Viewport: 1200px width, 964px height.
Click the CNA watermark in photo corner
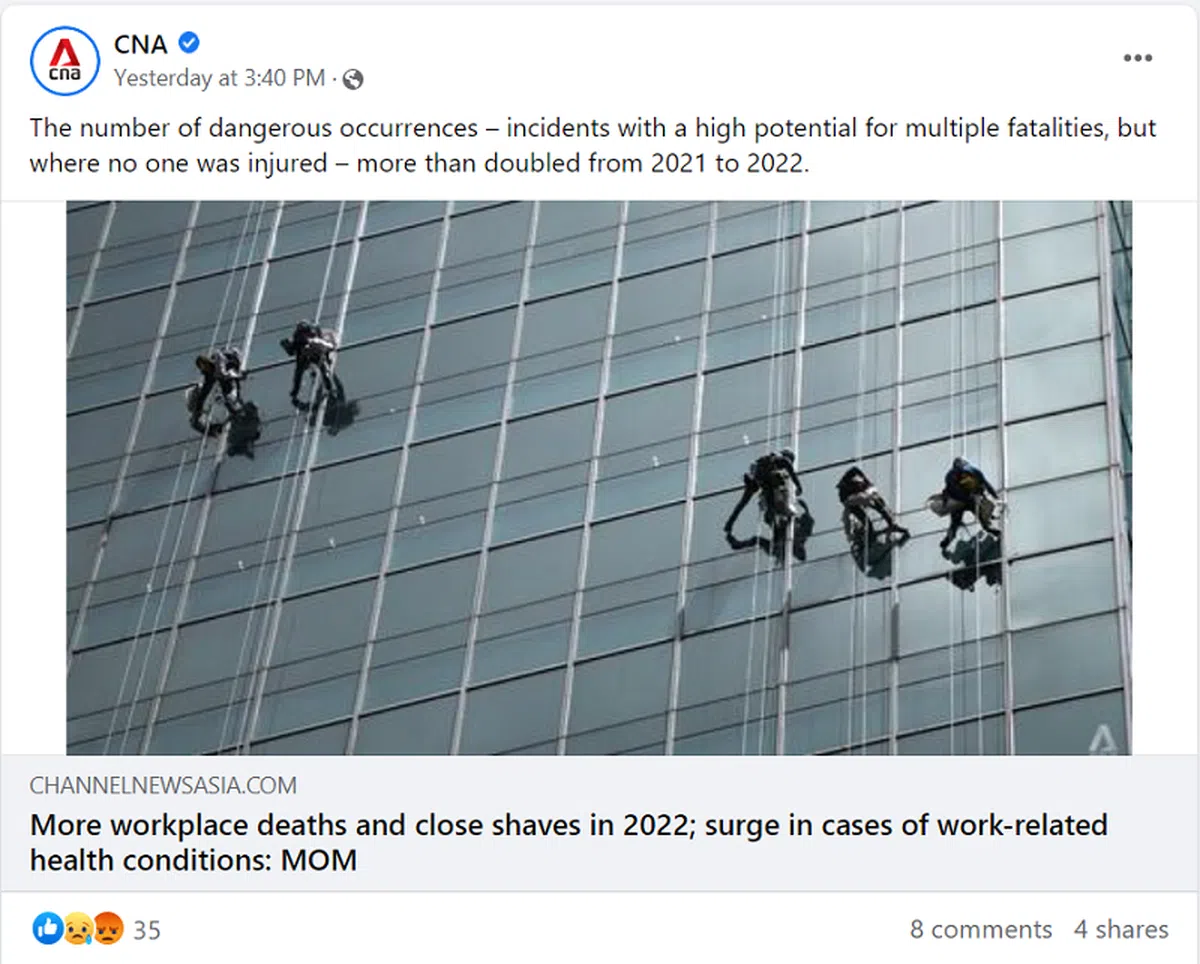coord(1104,736)
